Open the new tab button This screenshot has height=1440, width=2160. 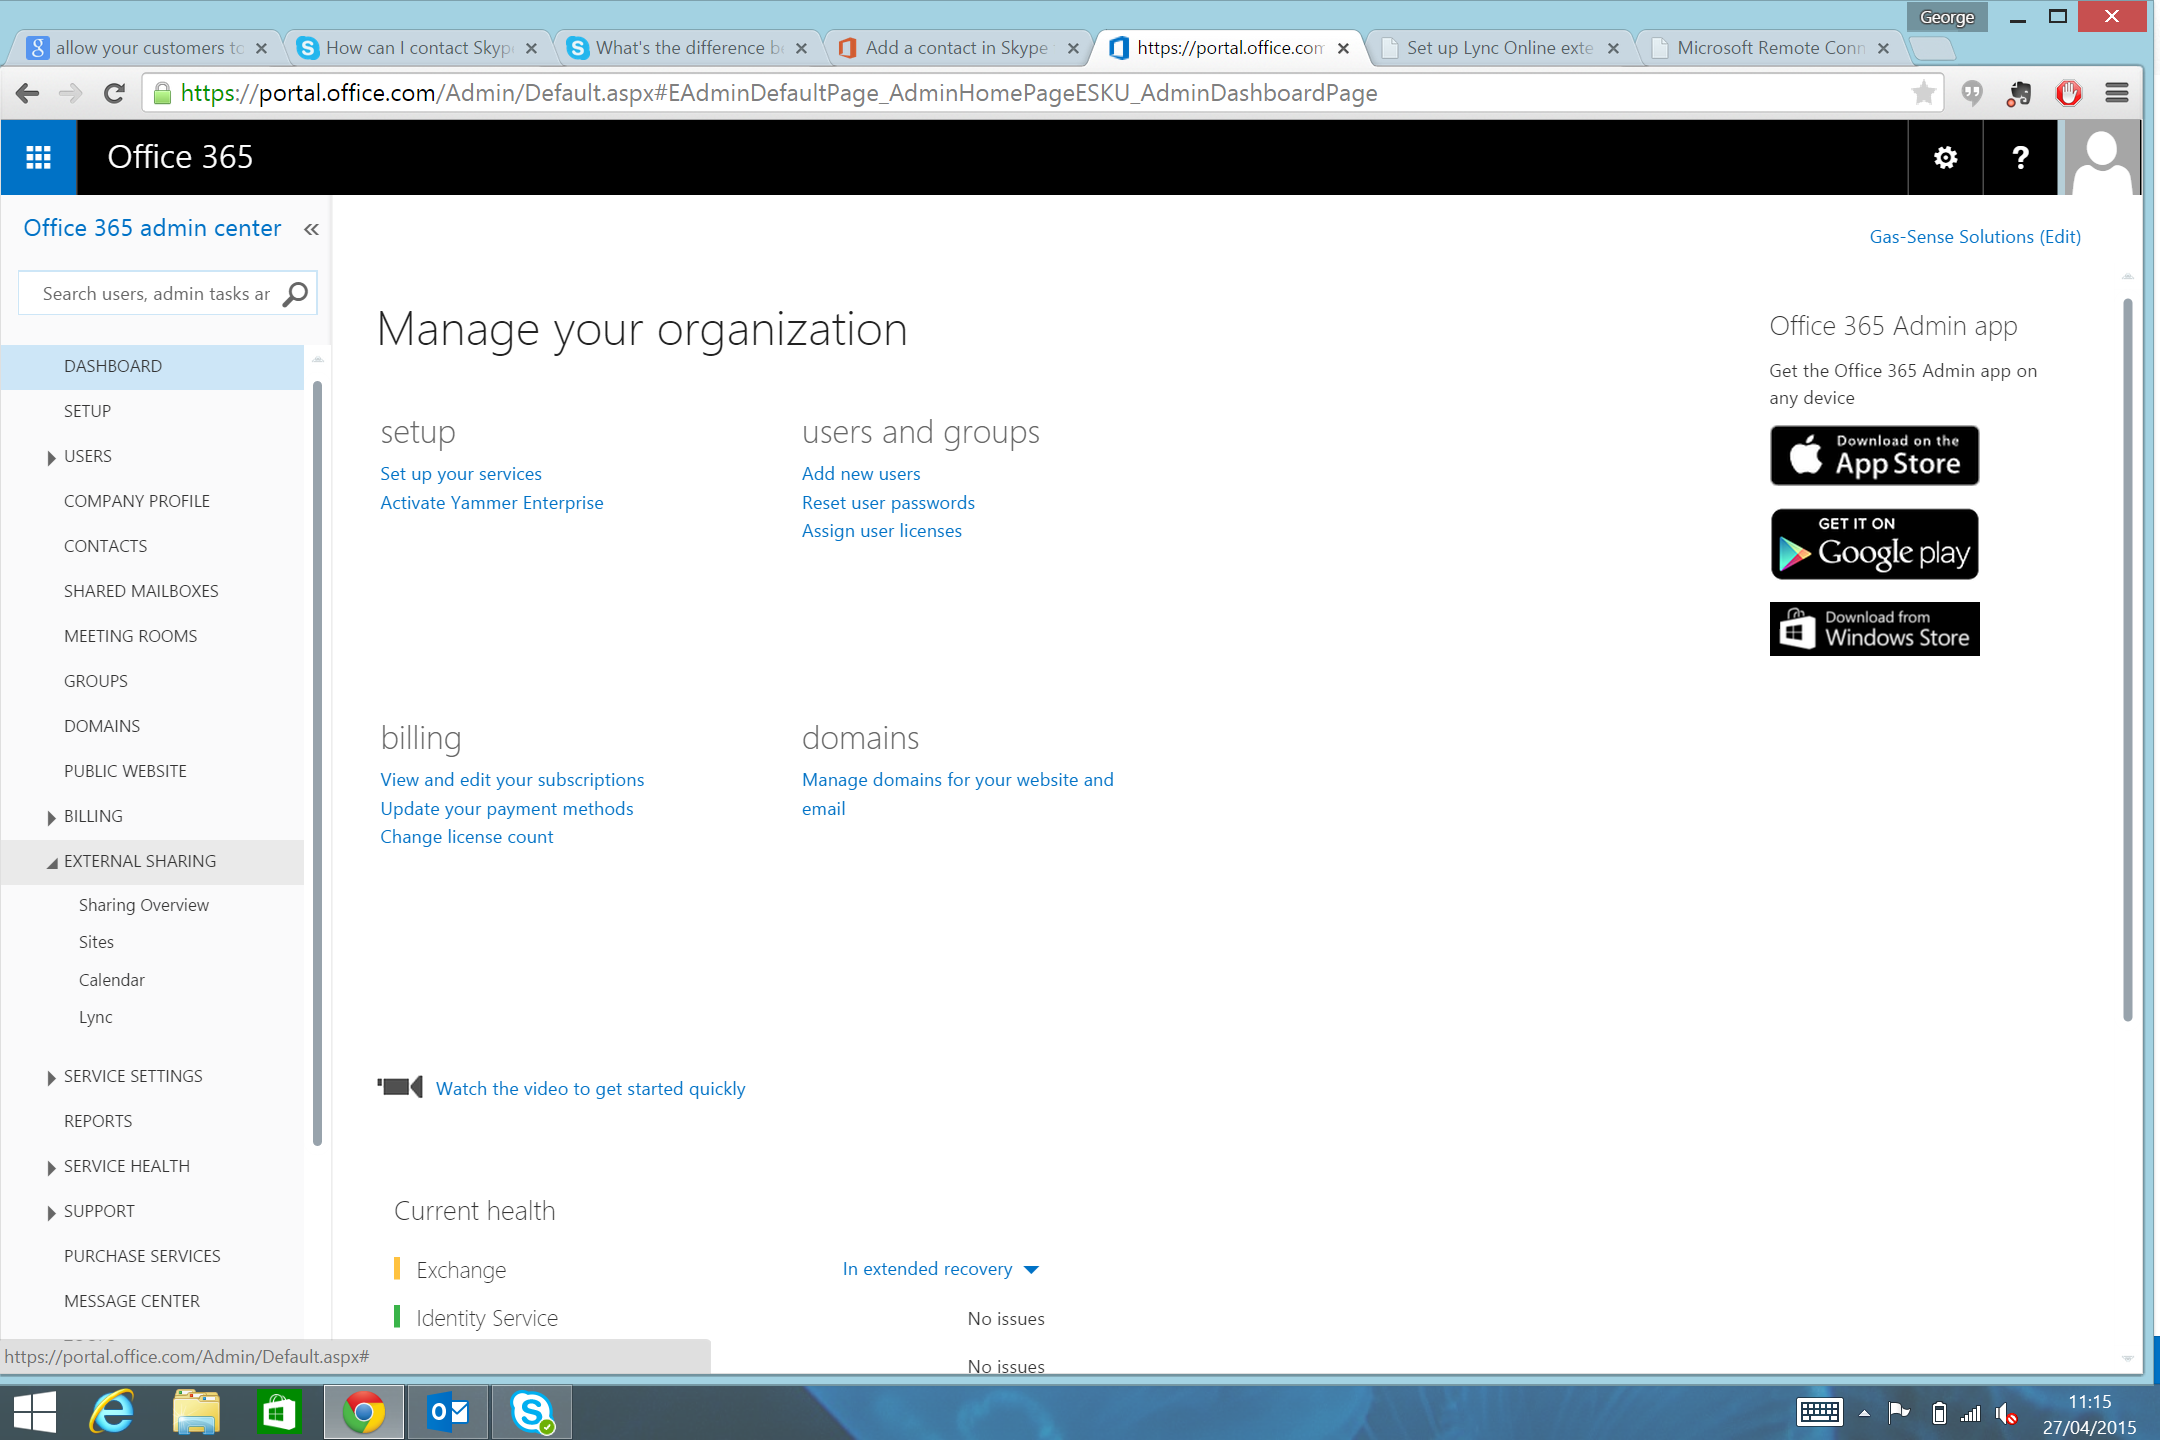point(1931,48)
